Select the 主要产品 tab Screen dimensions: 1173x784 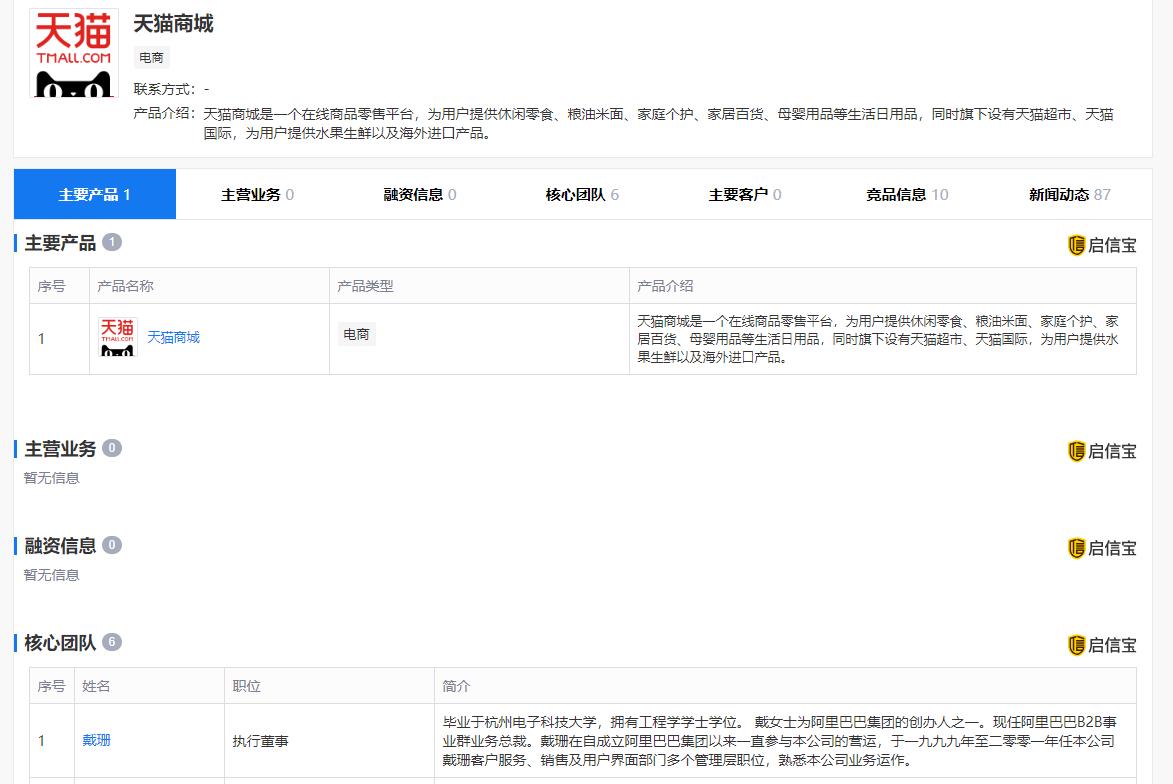[x=95, y=195]
